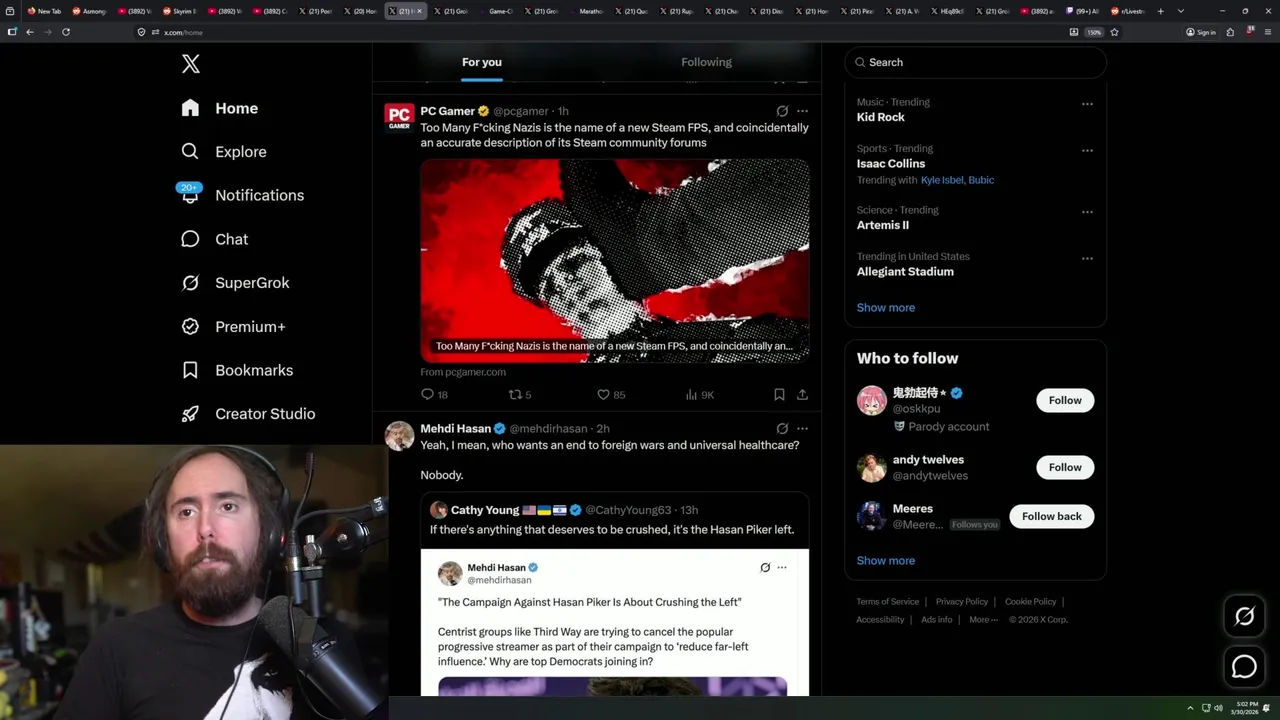This screenshot has width=1280, height=720.
Task: Open Creator Studio in the sidebar
Action: pos(249,414)
